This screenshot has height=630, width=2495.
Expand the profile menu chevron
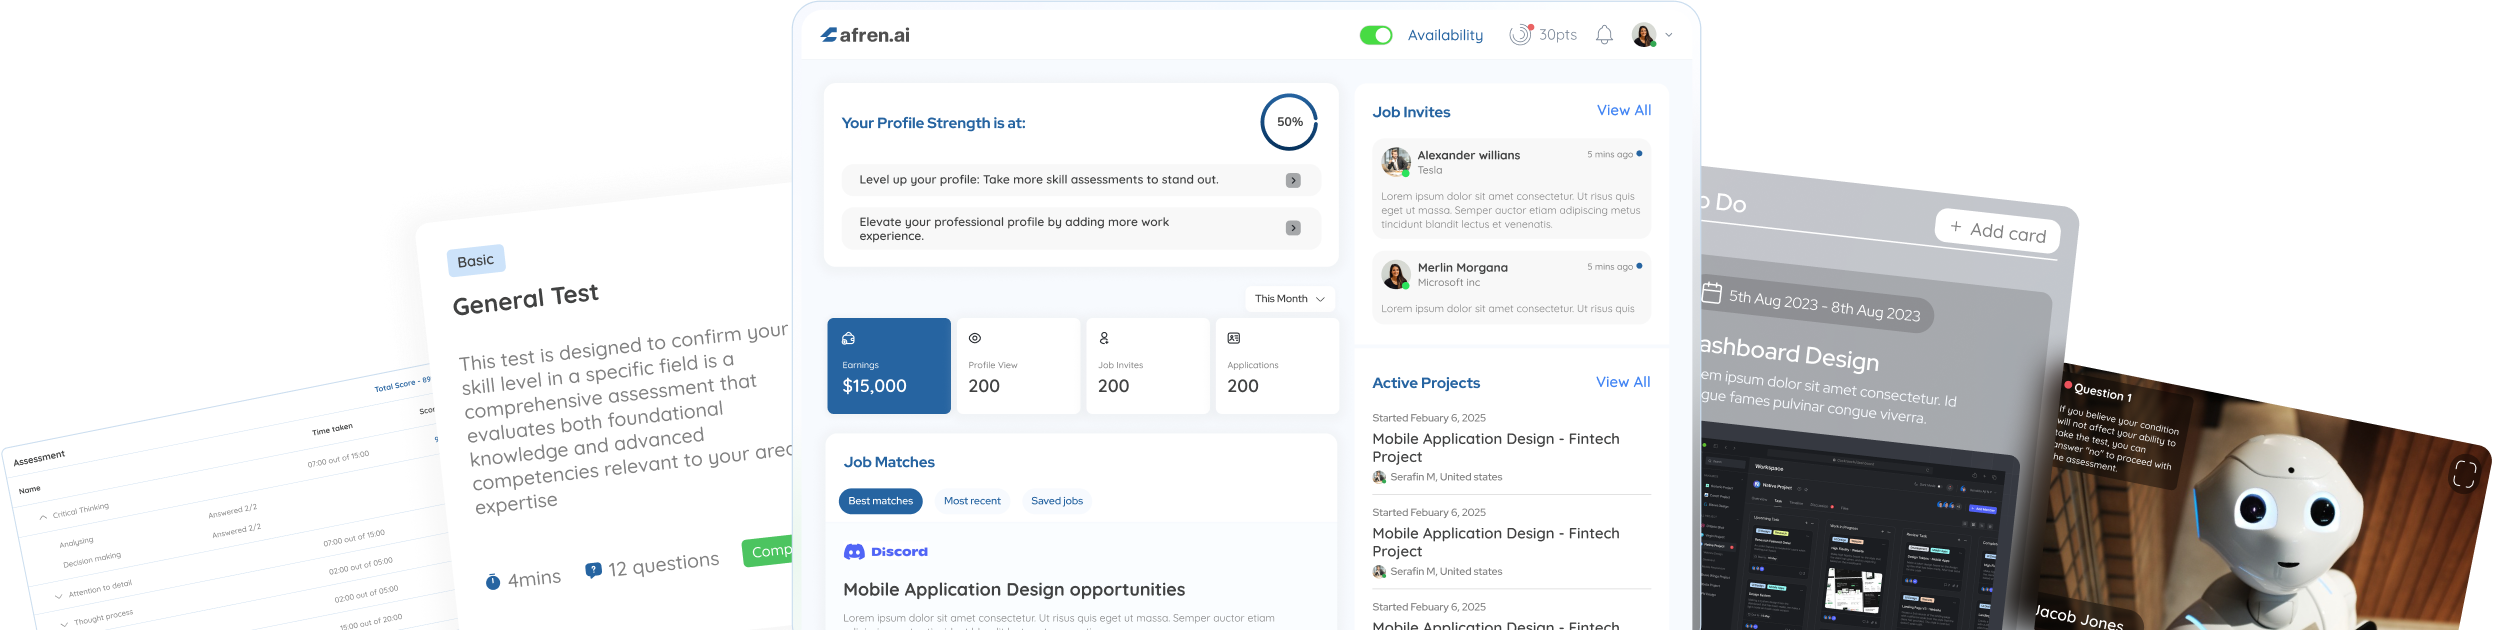coord(1668,35)
